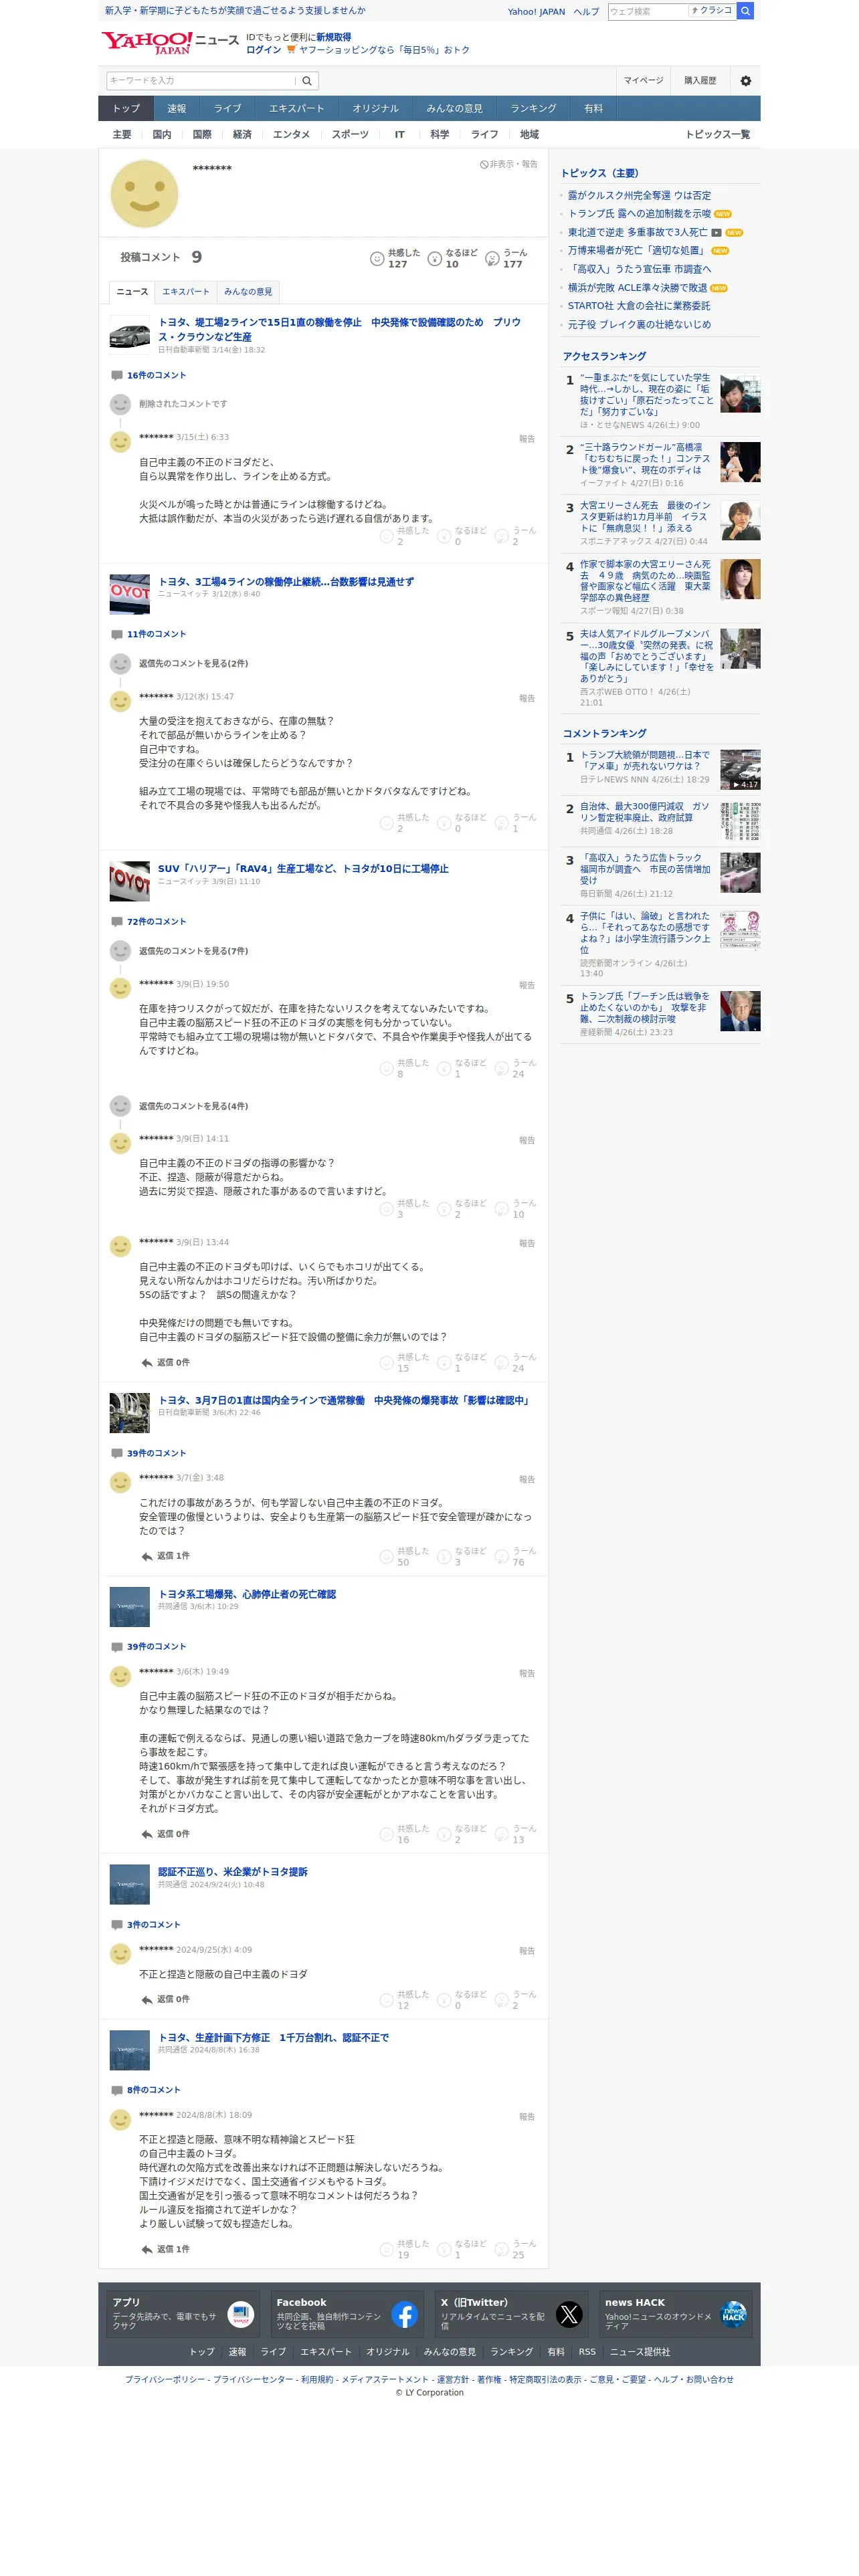The height and width of the screenshot is (2576, 859).
Task: Switch to the エキスパート comments tab
Action: click(186, 292)
